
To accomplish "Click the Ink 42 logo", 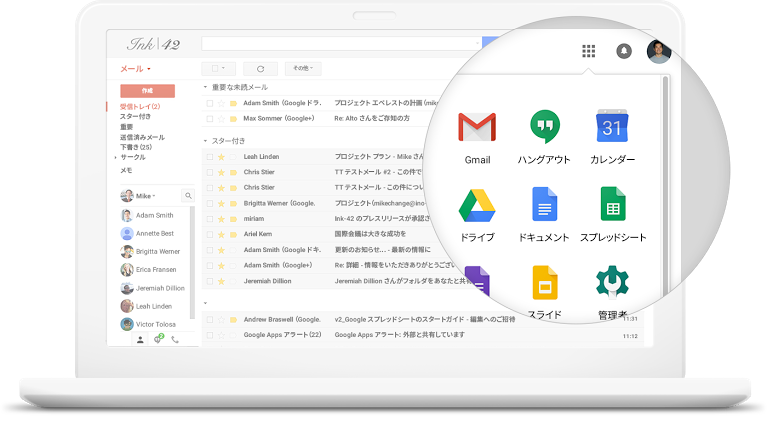I will tap(154, 44).
